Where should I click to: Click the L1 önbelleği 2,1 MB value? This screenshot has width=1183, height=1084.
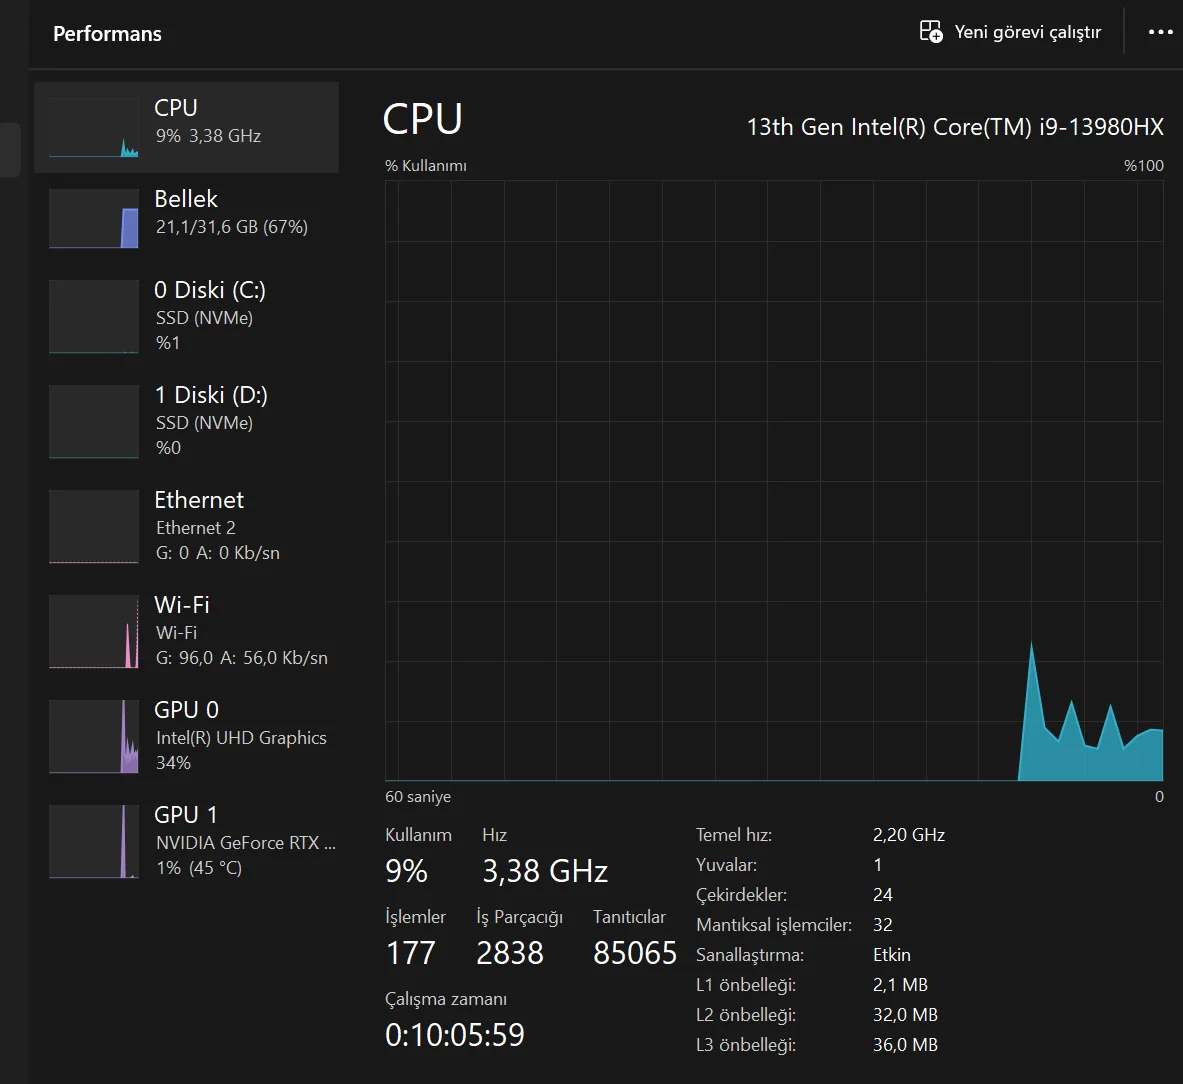coord(900,985)
